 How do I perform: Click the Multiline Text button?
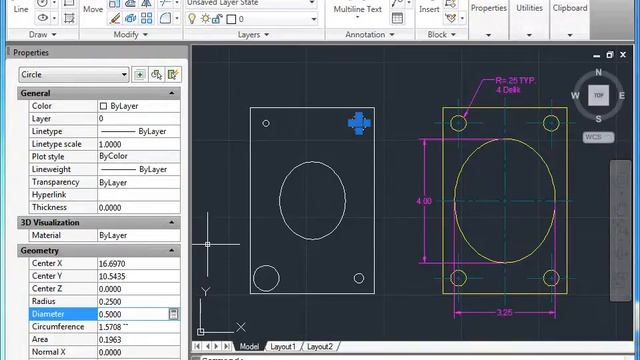358,10
